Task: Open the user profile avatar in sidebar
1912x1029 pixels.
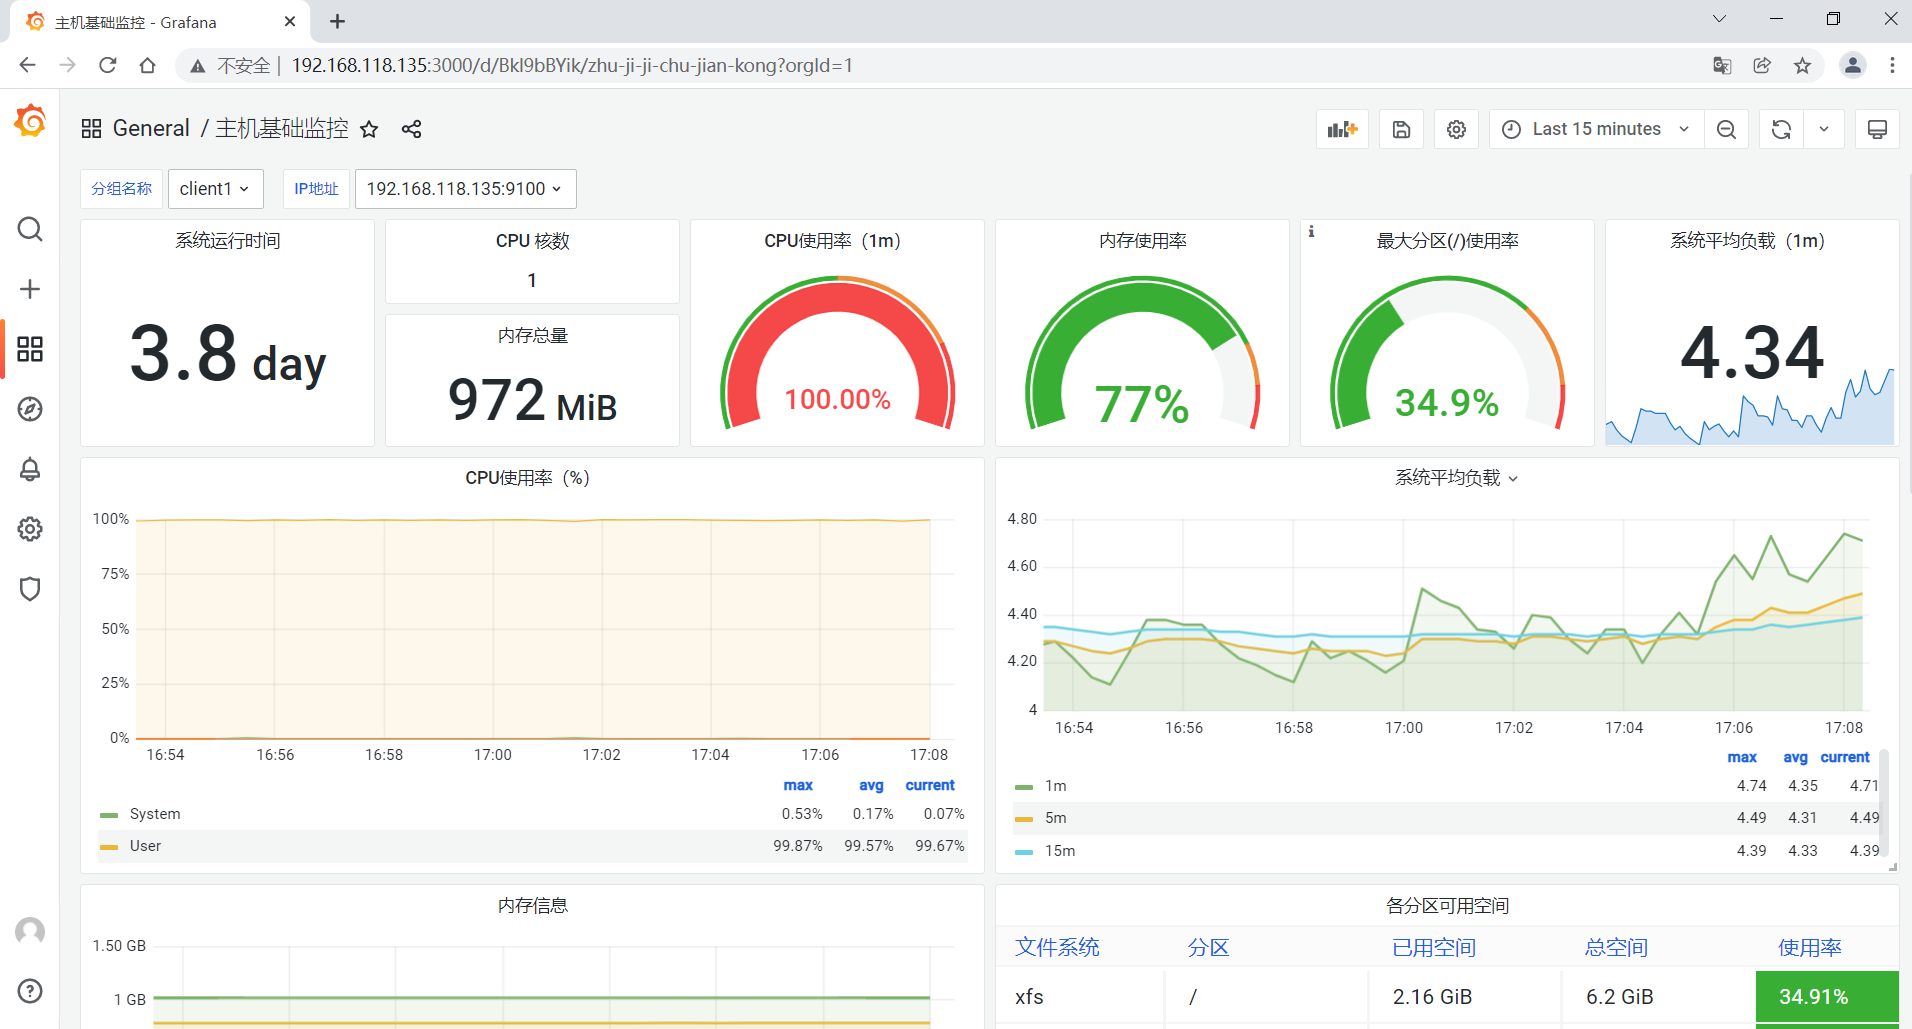Action: pyautogui.click(x=30, y=931)
